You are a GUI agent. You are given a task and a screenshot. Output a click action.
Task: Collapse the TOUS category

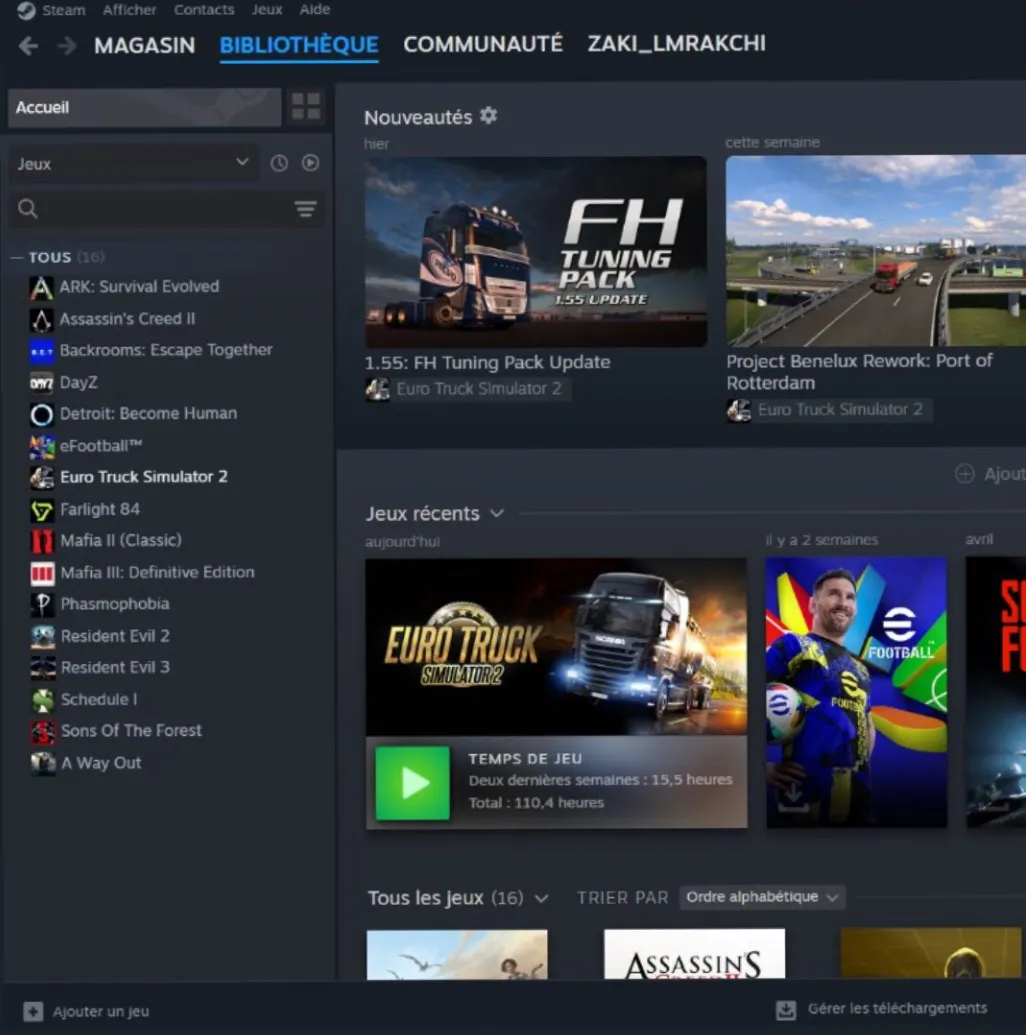[17, 257]
